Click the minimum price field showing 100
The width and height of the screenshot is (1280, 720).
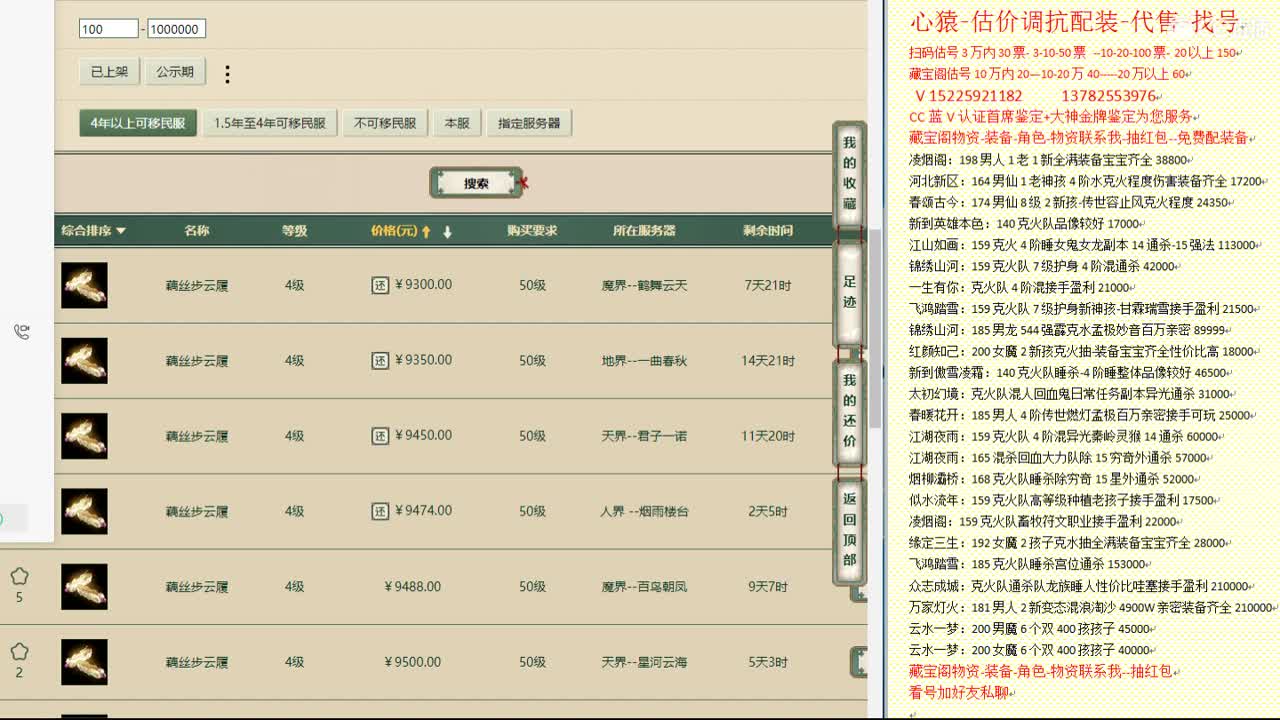point(109,29)
